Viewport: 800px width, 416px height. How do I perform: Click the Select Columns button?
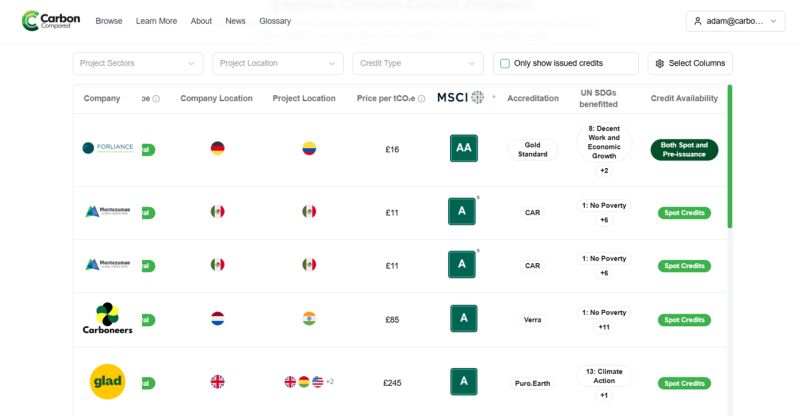tap(690, 63)
